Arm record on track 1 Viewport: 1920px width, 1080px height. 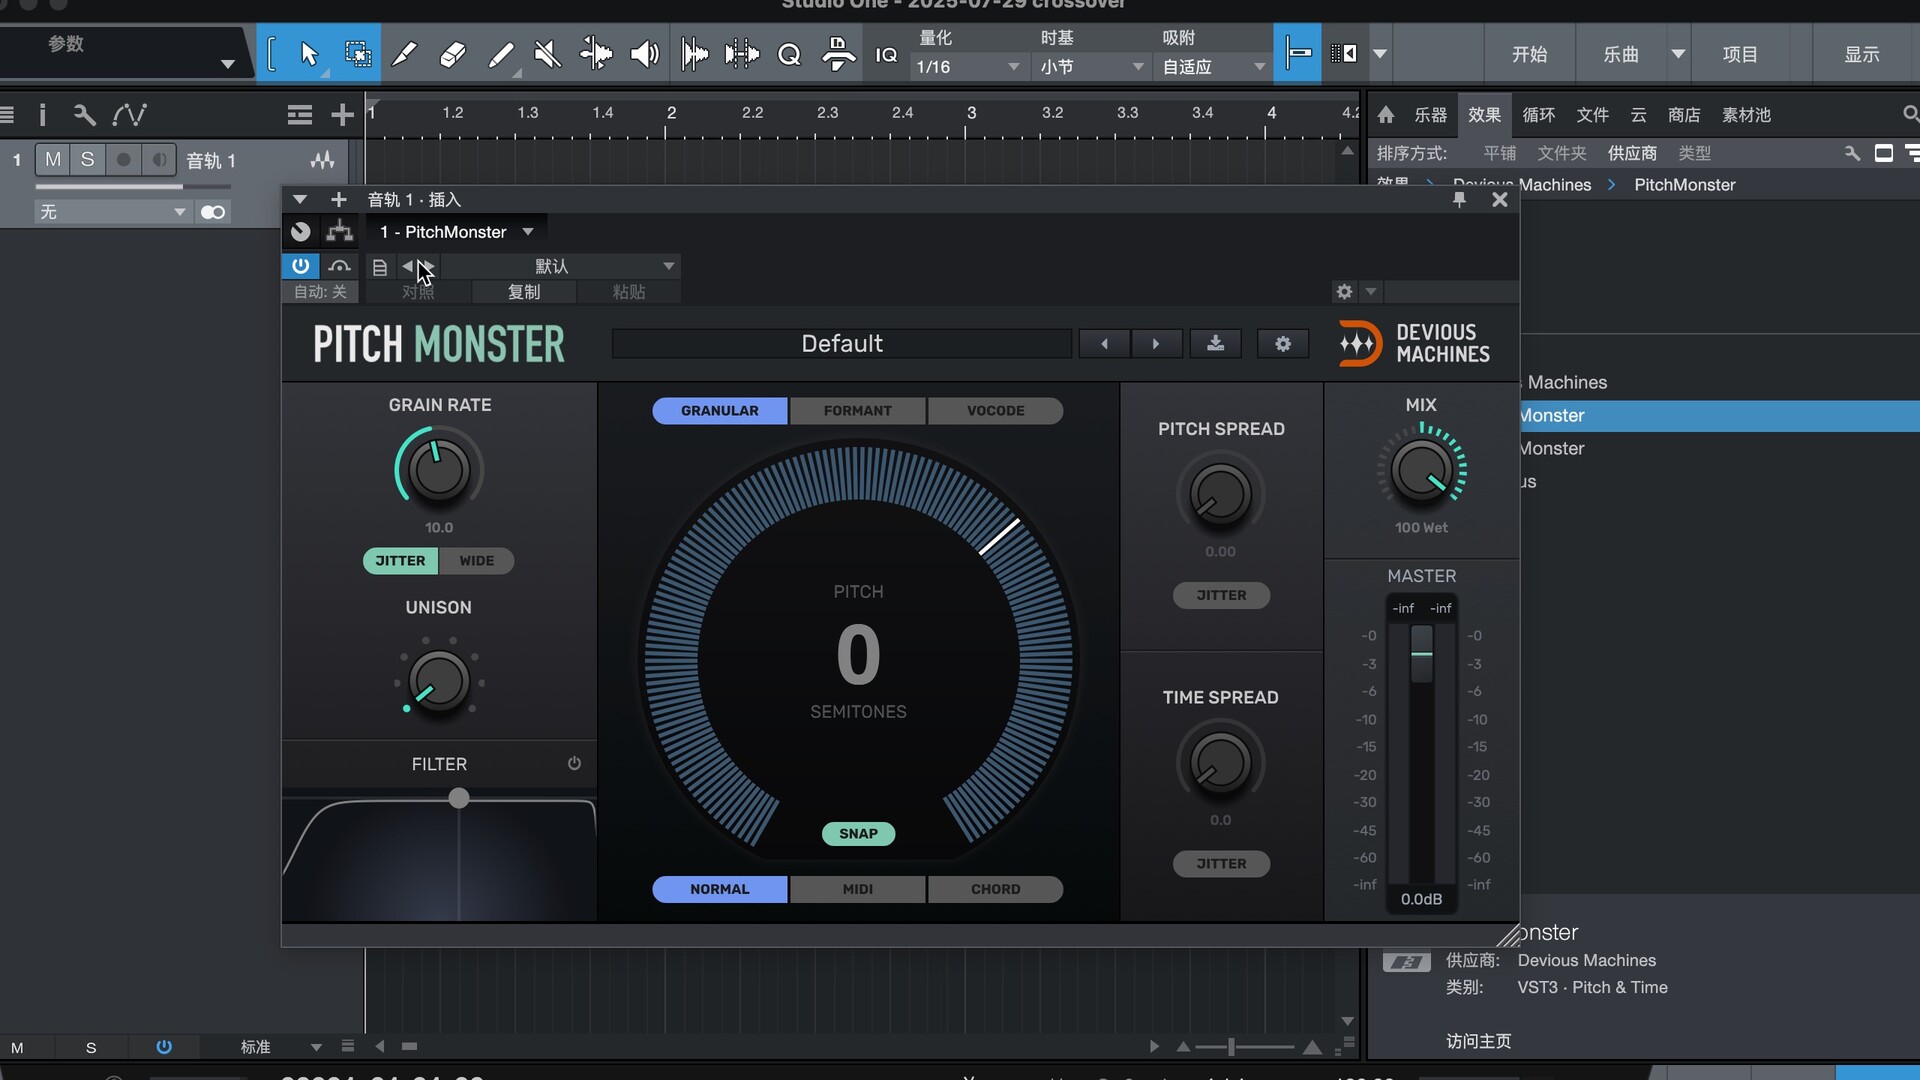pos(123,159)
